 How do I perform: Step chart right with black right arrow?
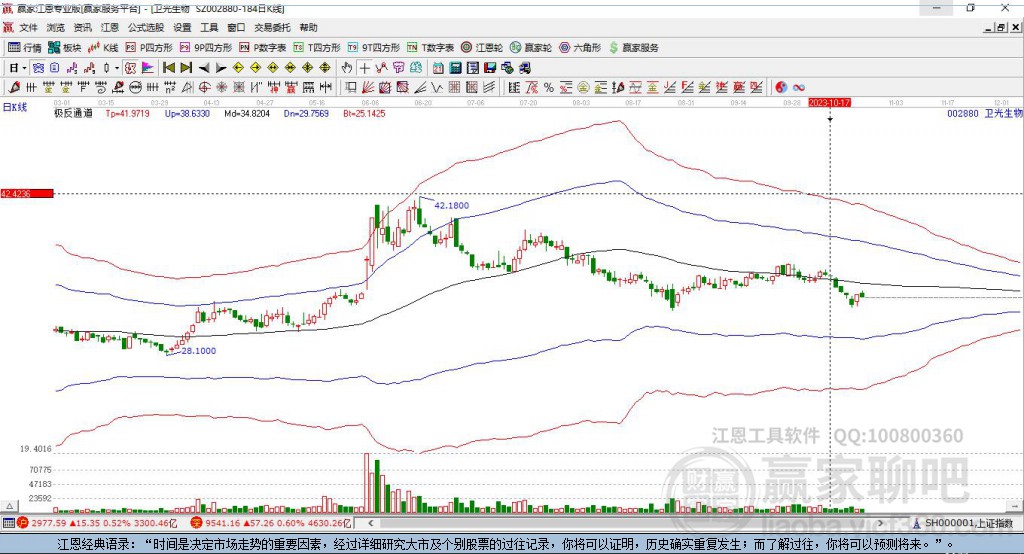(221, 68)
